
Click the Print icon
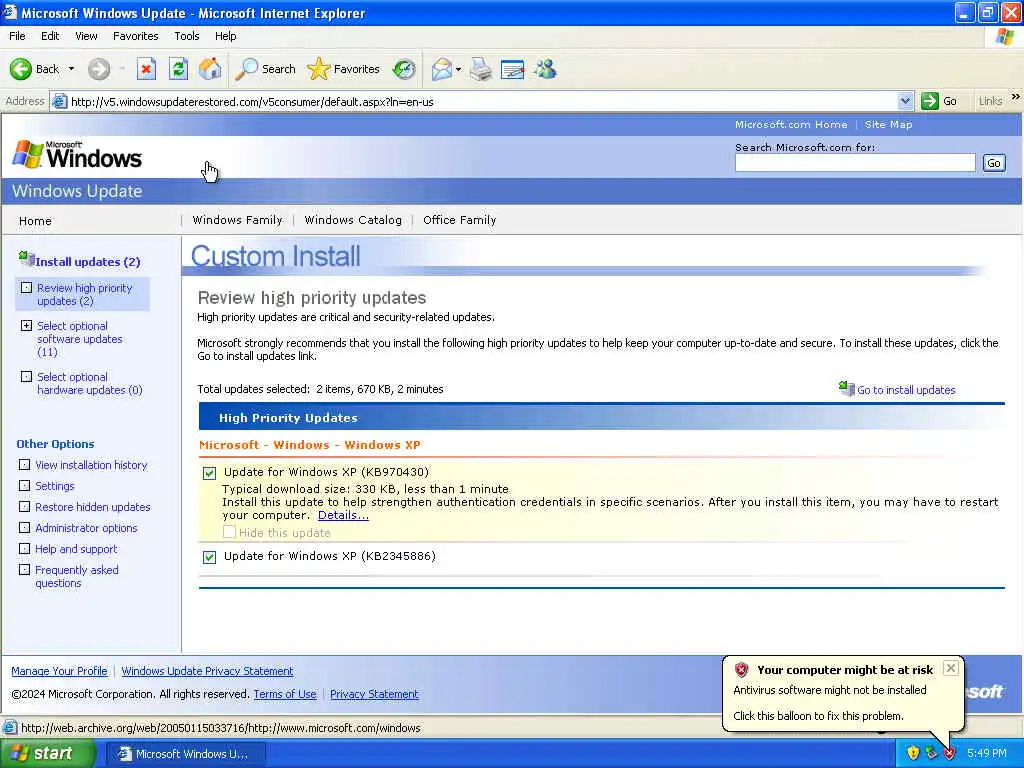(481, 69)
